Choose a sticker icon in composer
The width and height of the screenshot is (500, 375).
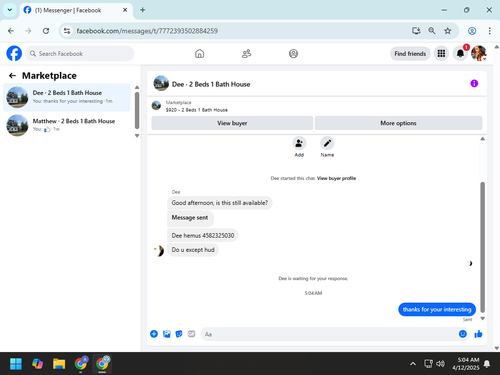[179, 334]
